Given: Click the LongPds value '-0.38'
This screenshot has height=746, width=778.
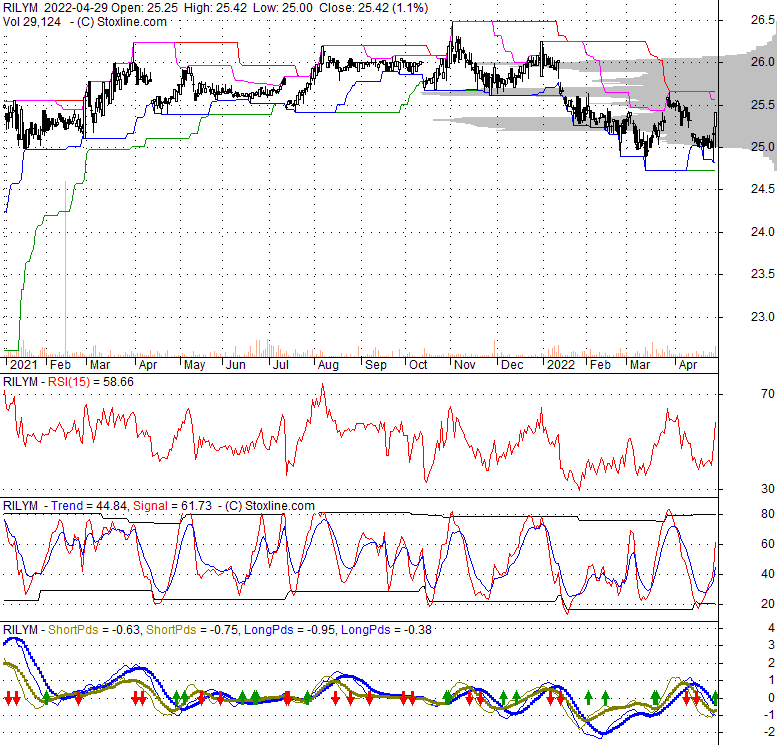Looking at the screenshot, I should (x=416, y=630).
